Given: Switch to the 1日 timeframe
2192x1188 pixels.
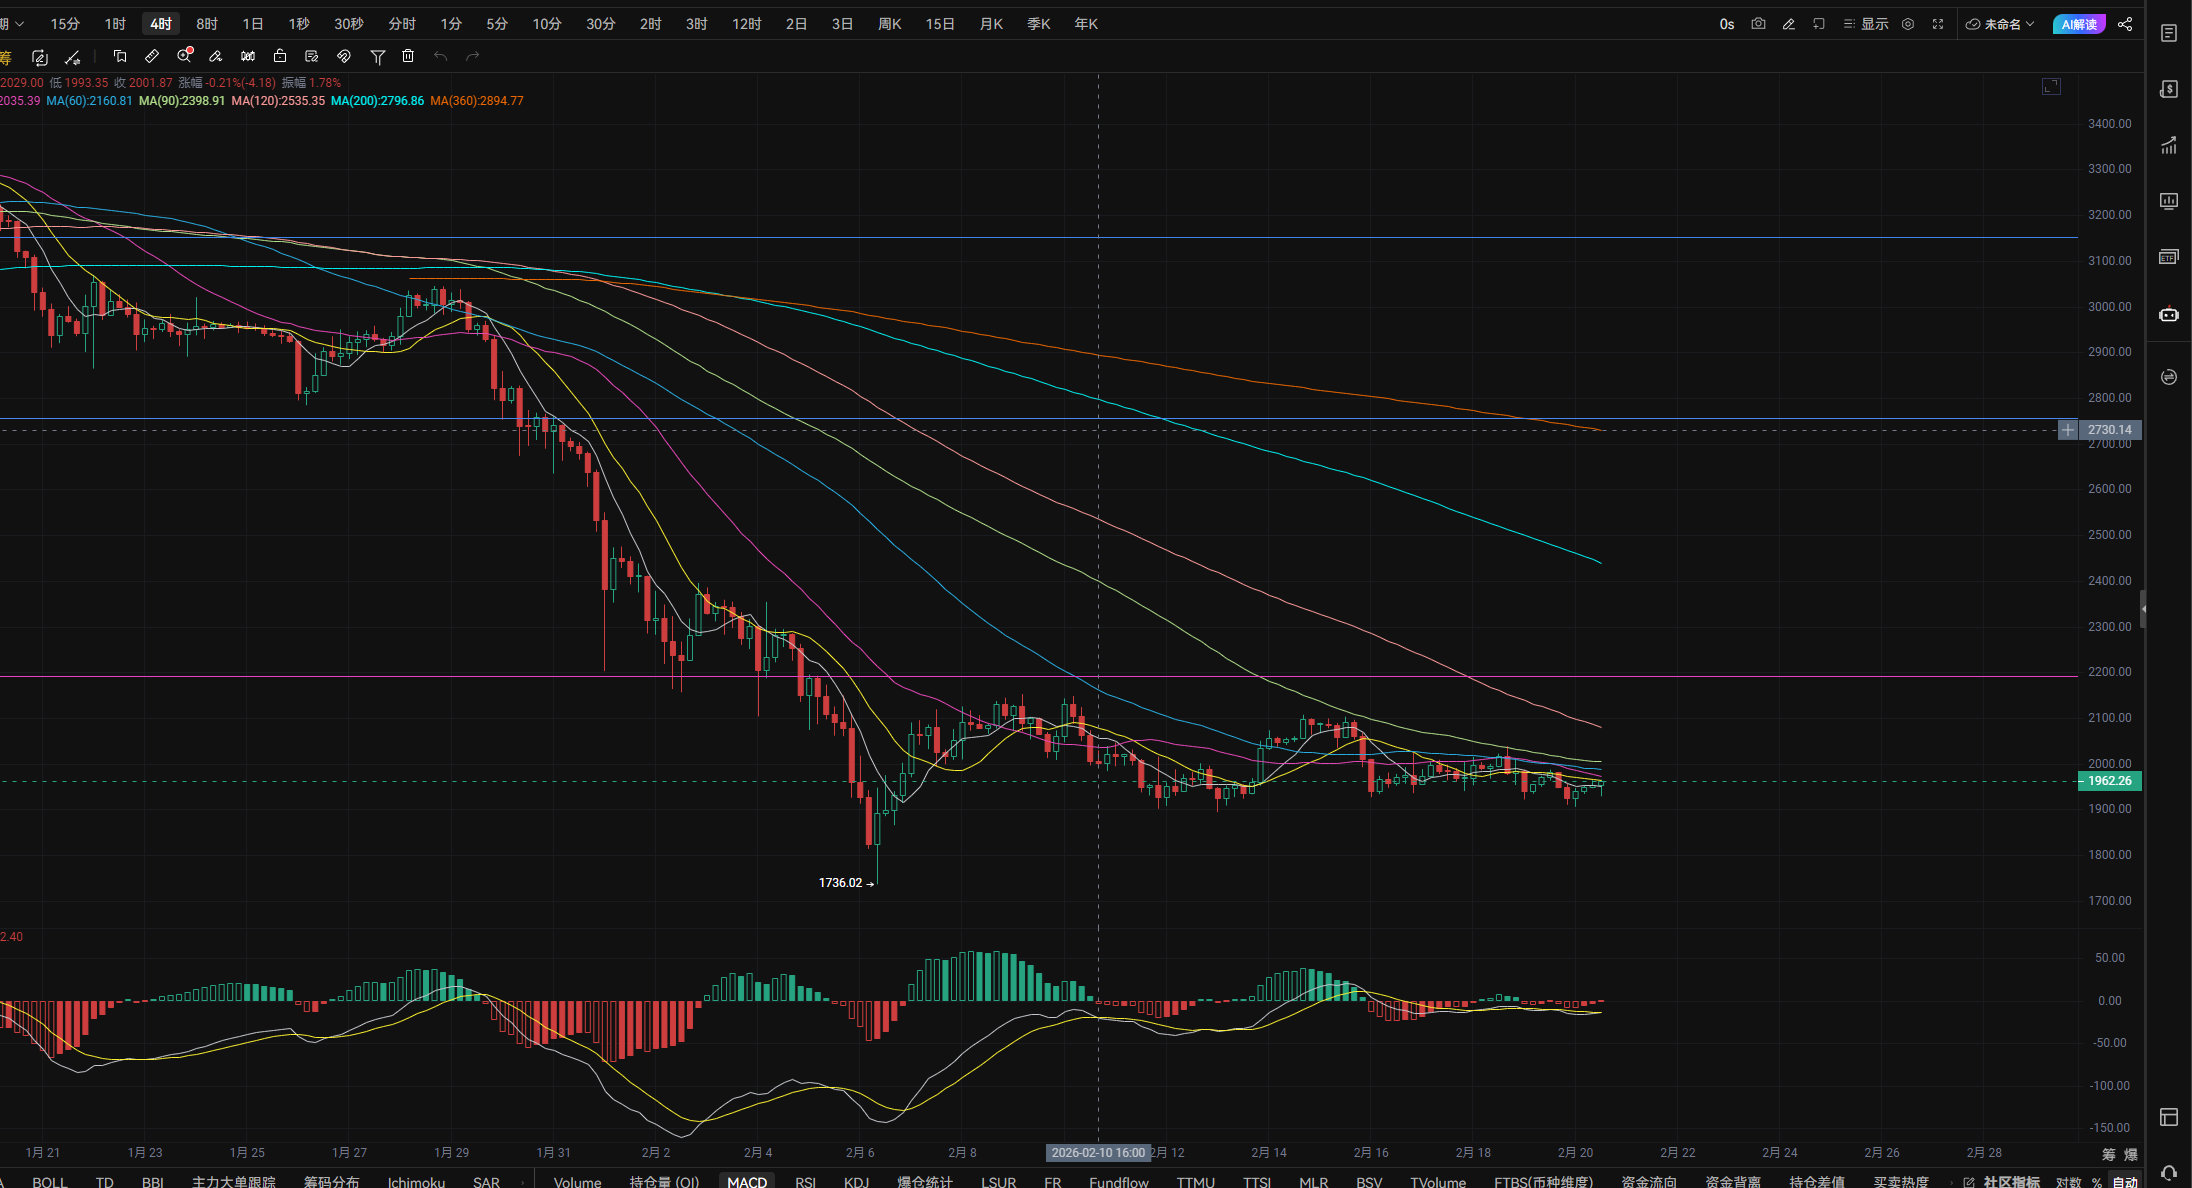Looking at the screenshot, I should [x=253, y=24].
